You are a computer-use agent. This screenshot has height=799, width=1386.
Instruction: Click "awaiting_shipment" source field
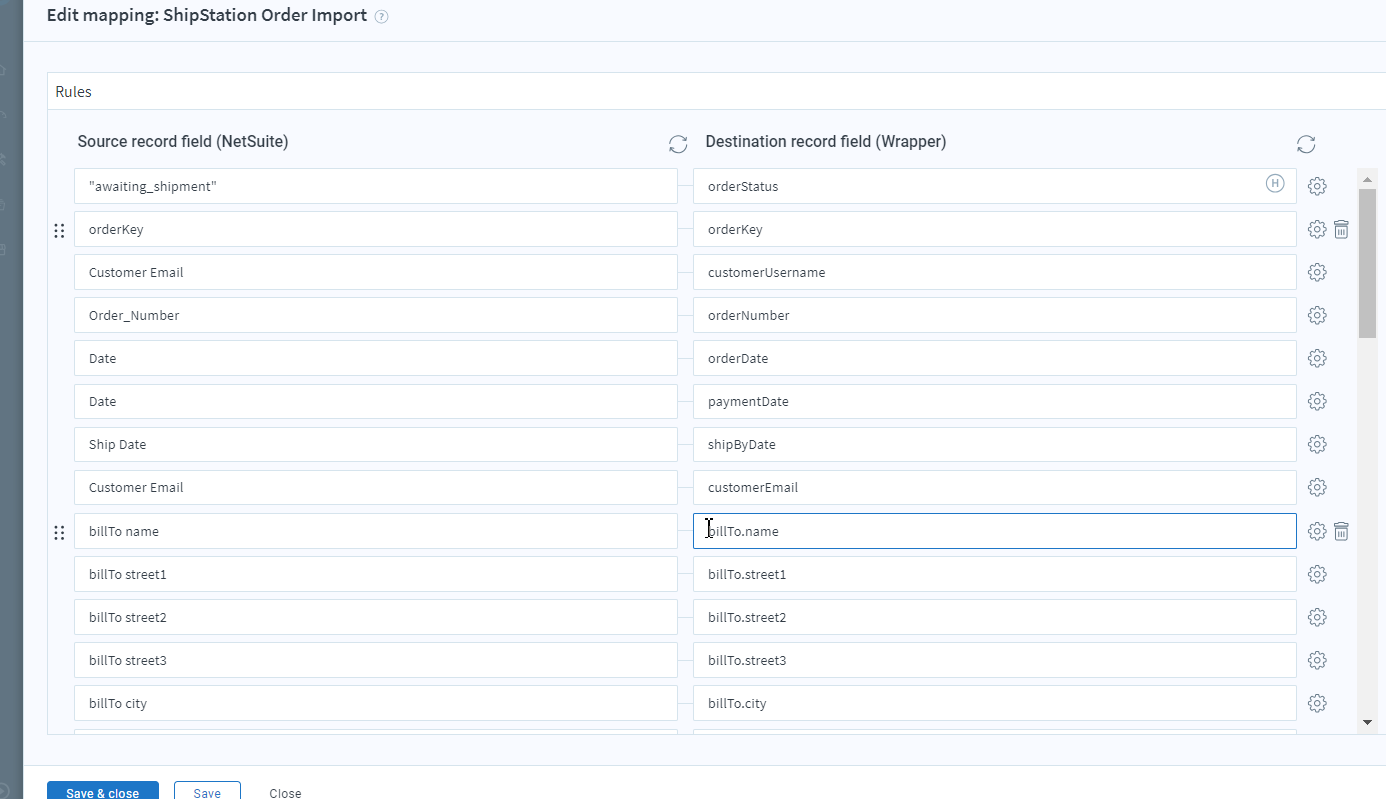tap(376, 186)
